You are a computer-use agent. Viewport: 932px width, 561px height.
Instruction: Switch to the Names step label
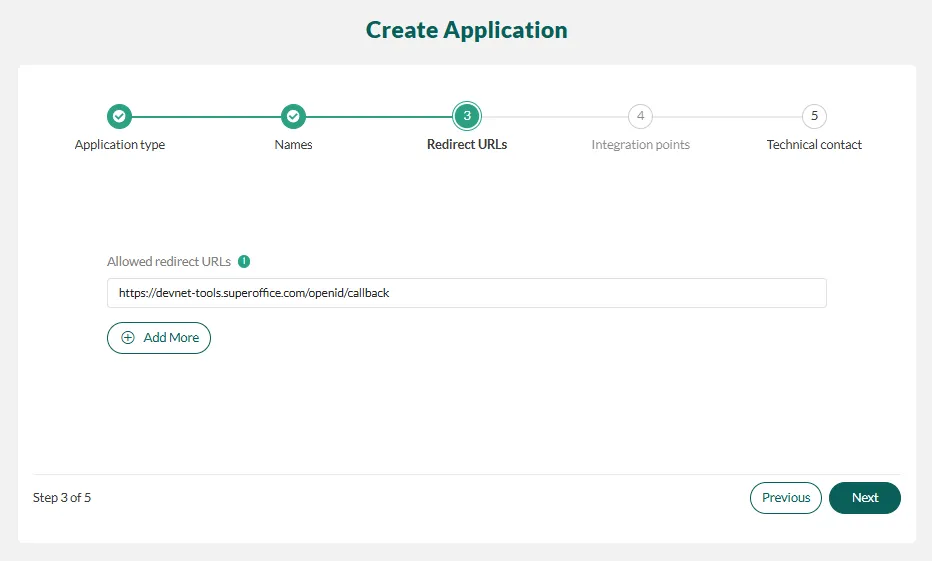[293, 145]
